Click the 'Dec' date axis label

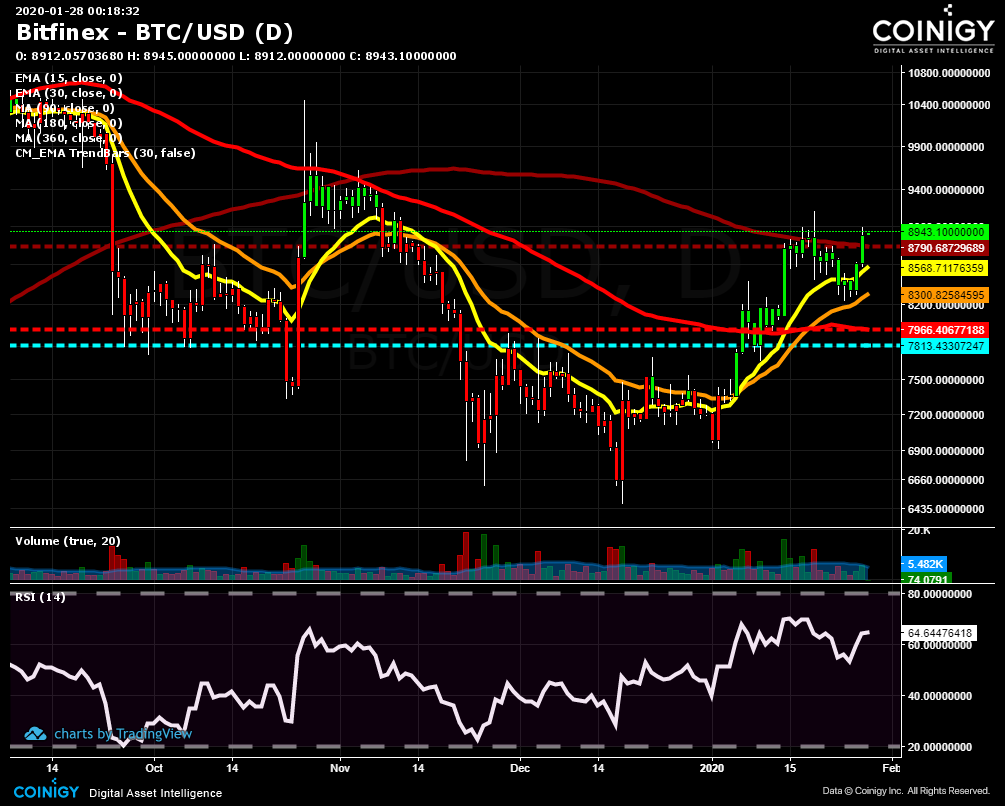point(520,768)
